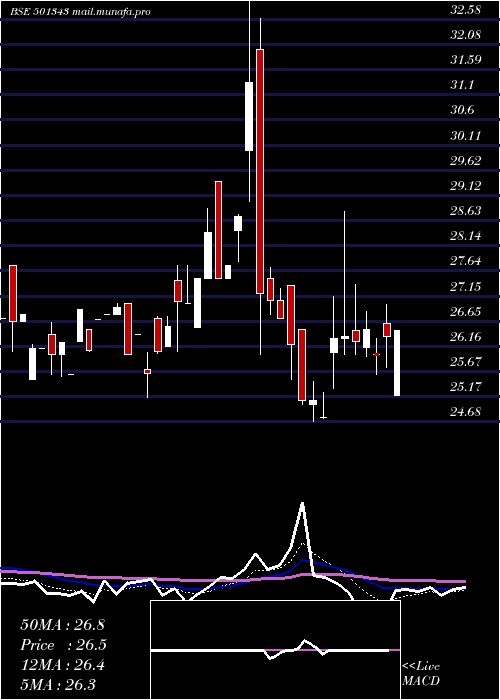Click the 27.64 price axis label
The width and height of the screenshot is (500, 700).
coord(466,260)
